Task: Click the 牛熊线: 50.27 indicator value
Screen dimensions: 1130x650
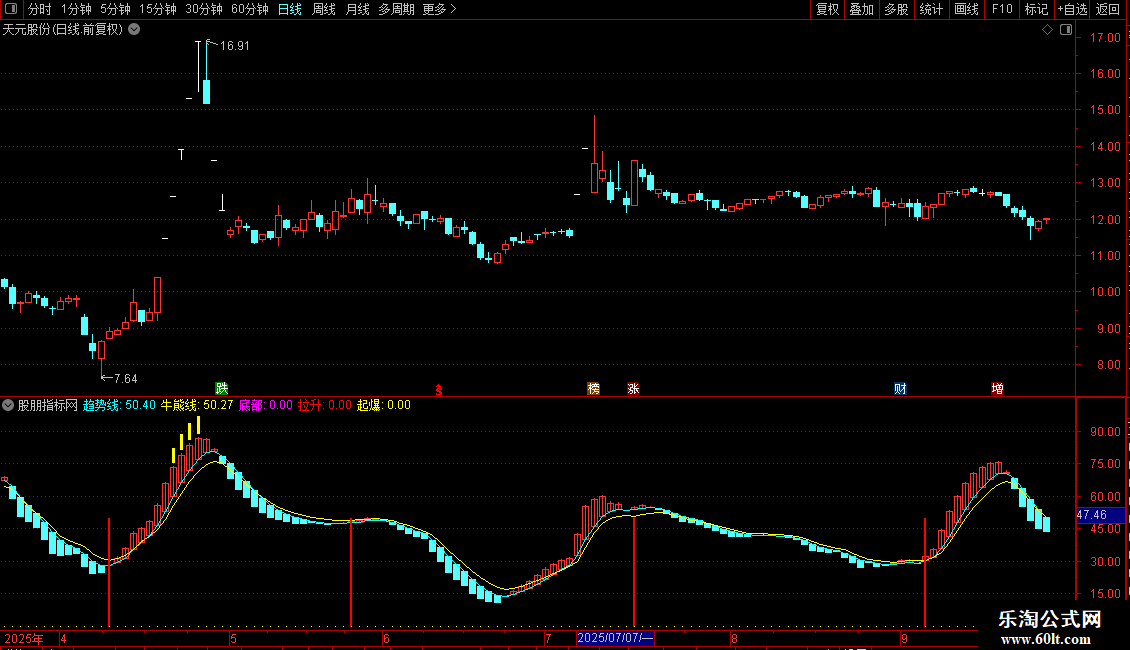Action: pos(197,405)
